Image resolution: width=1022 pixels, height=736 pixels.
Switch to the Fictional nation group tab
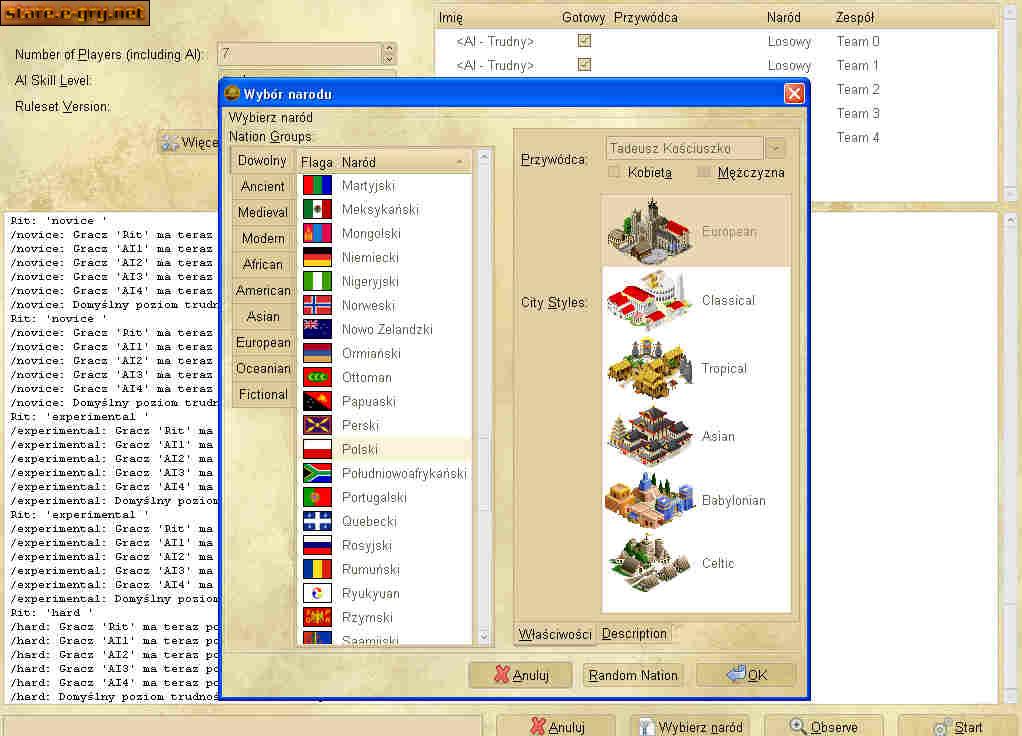click(x=262, y=394)
